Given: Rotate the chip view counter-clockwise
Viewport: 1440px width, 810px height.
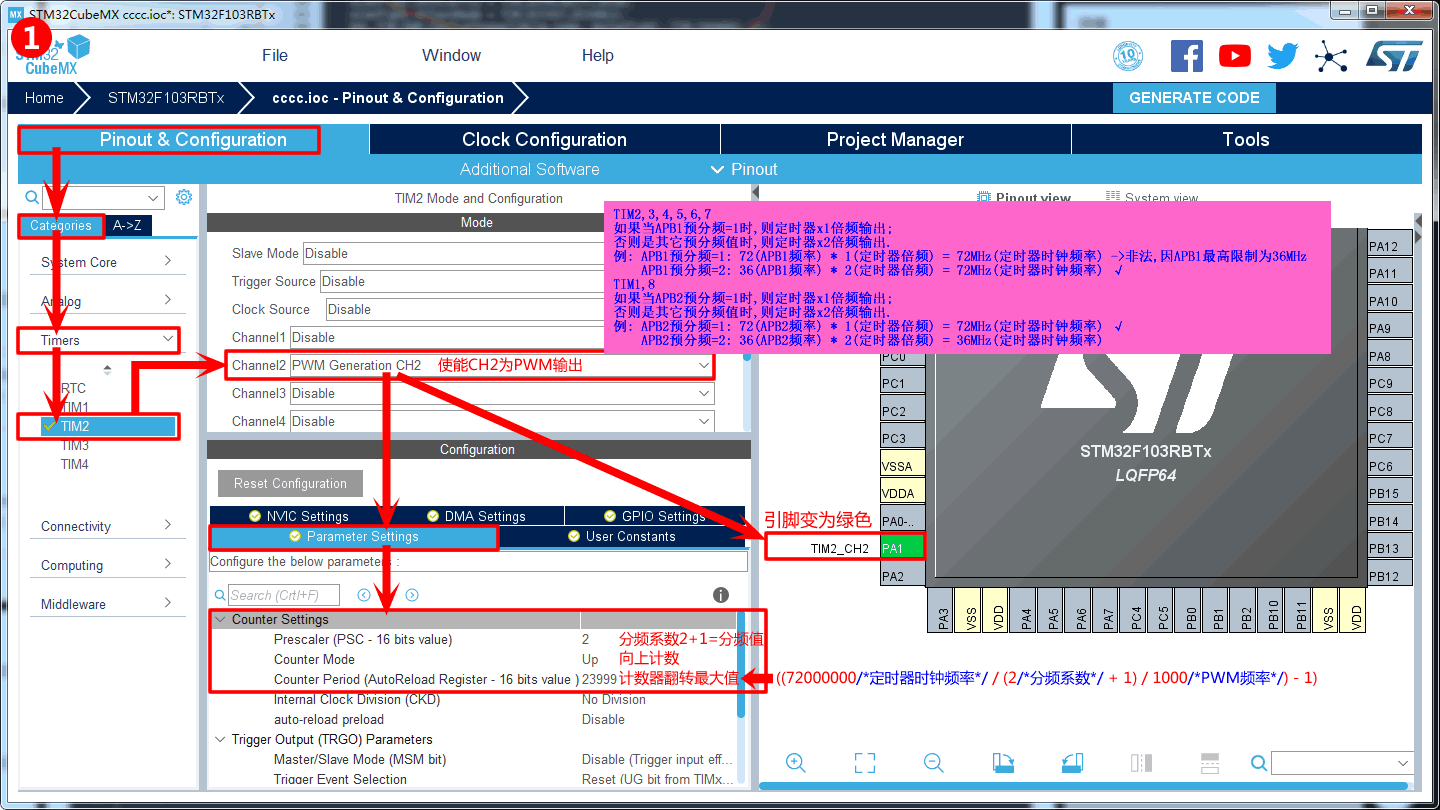Looking at the screenshot, I should [1072, 763].
